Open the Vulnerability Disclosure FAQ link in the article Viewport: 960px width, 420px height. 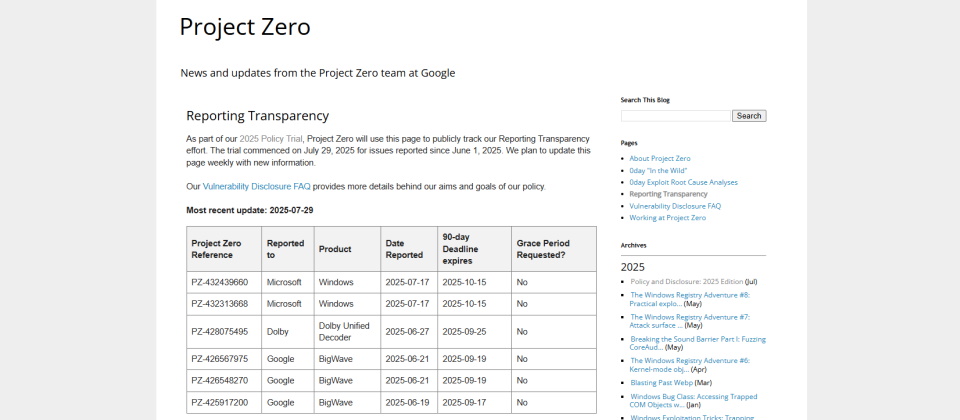point(256,186)
